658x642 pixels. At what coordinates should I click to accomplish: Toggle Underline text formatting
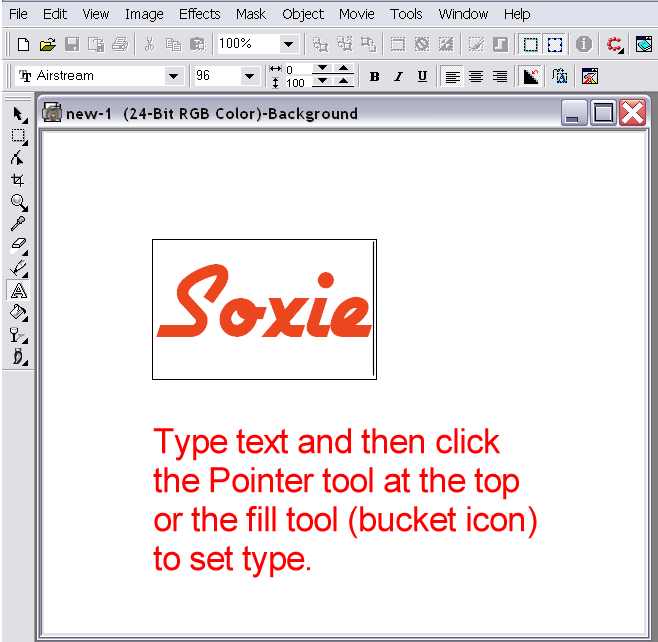click(422, 77)
